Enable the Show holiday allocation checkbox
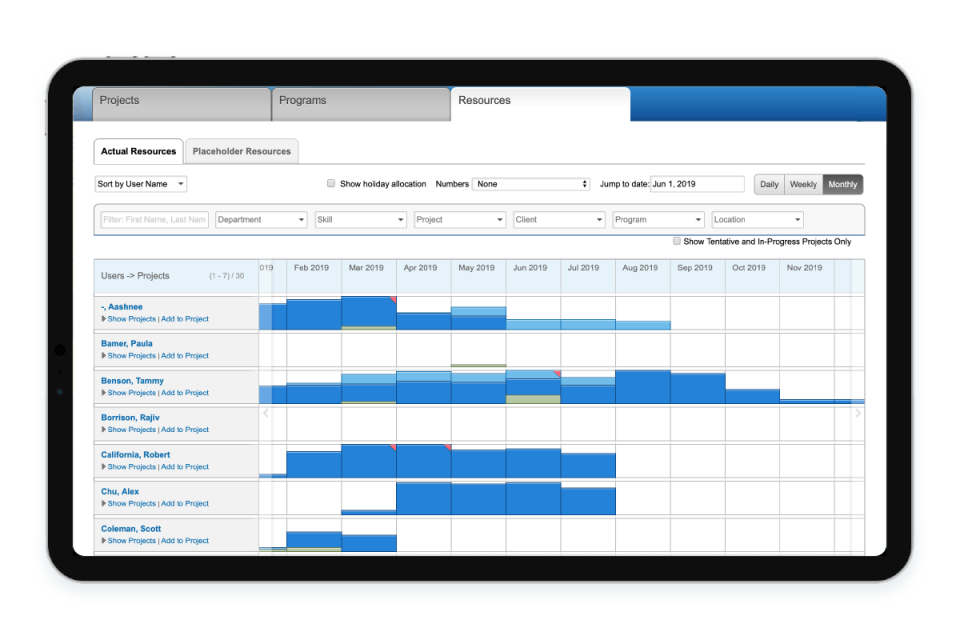 coord(331,184)
